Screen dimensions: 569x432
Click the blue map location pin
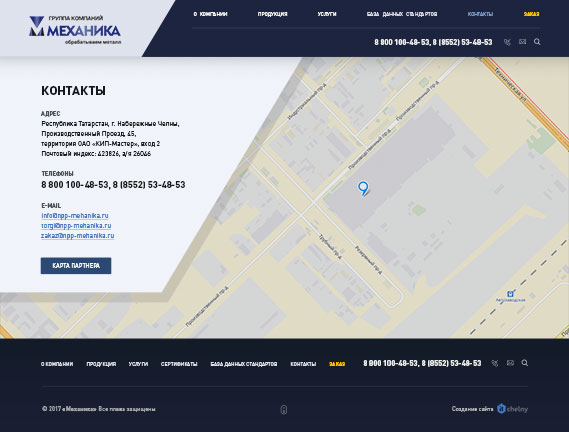(363, 188)
